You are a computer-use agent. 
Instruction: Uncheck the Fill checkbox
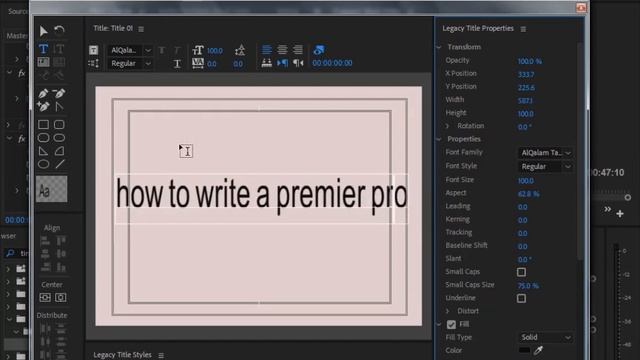coord(451,324)
